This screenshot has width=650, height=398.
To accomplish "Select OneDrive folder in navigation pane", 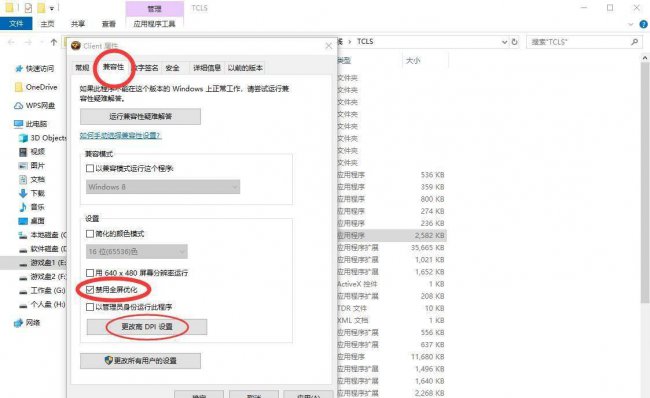I will pos(36,87).
